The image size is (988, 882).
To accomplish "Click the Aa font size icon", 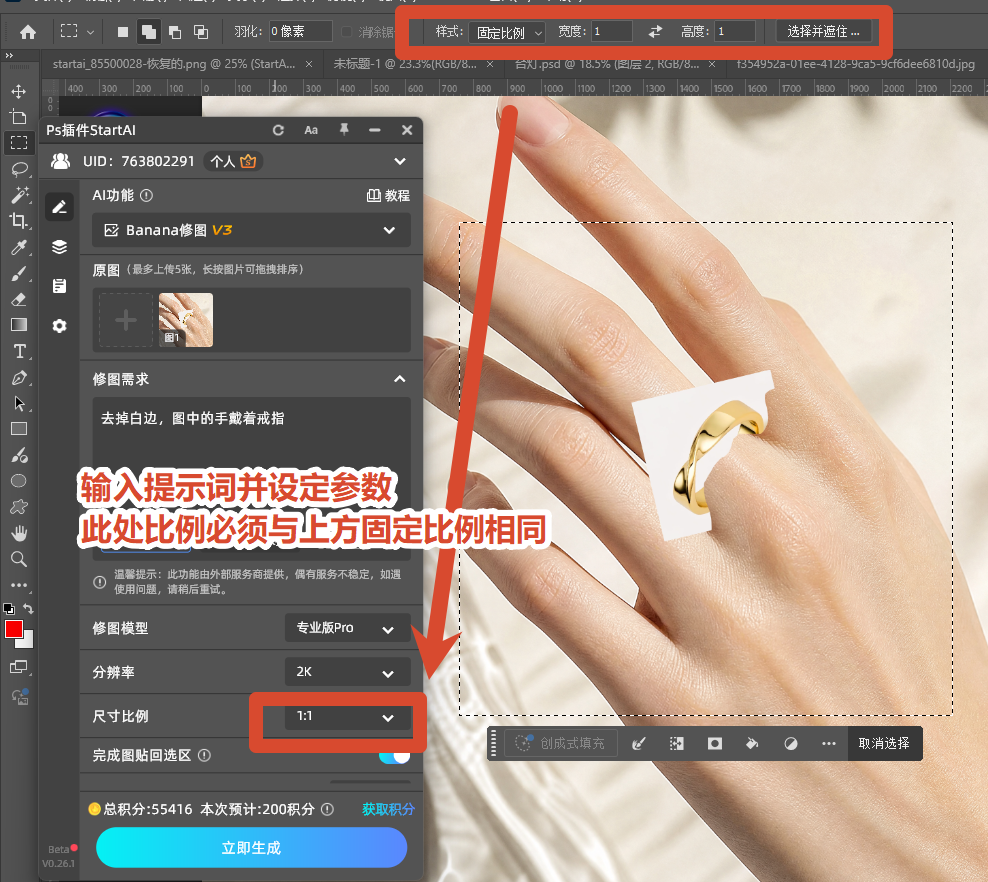I will 311,130.
